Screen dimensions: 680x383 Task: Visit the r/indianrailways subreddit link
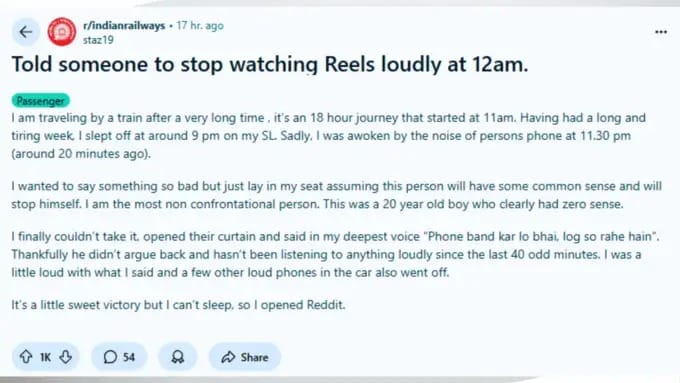coord(124,26)
